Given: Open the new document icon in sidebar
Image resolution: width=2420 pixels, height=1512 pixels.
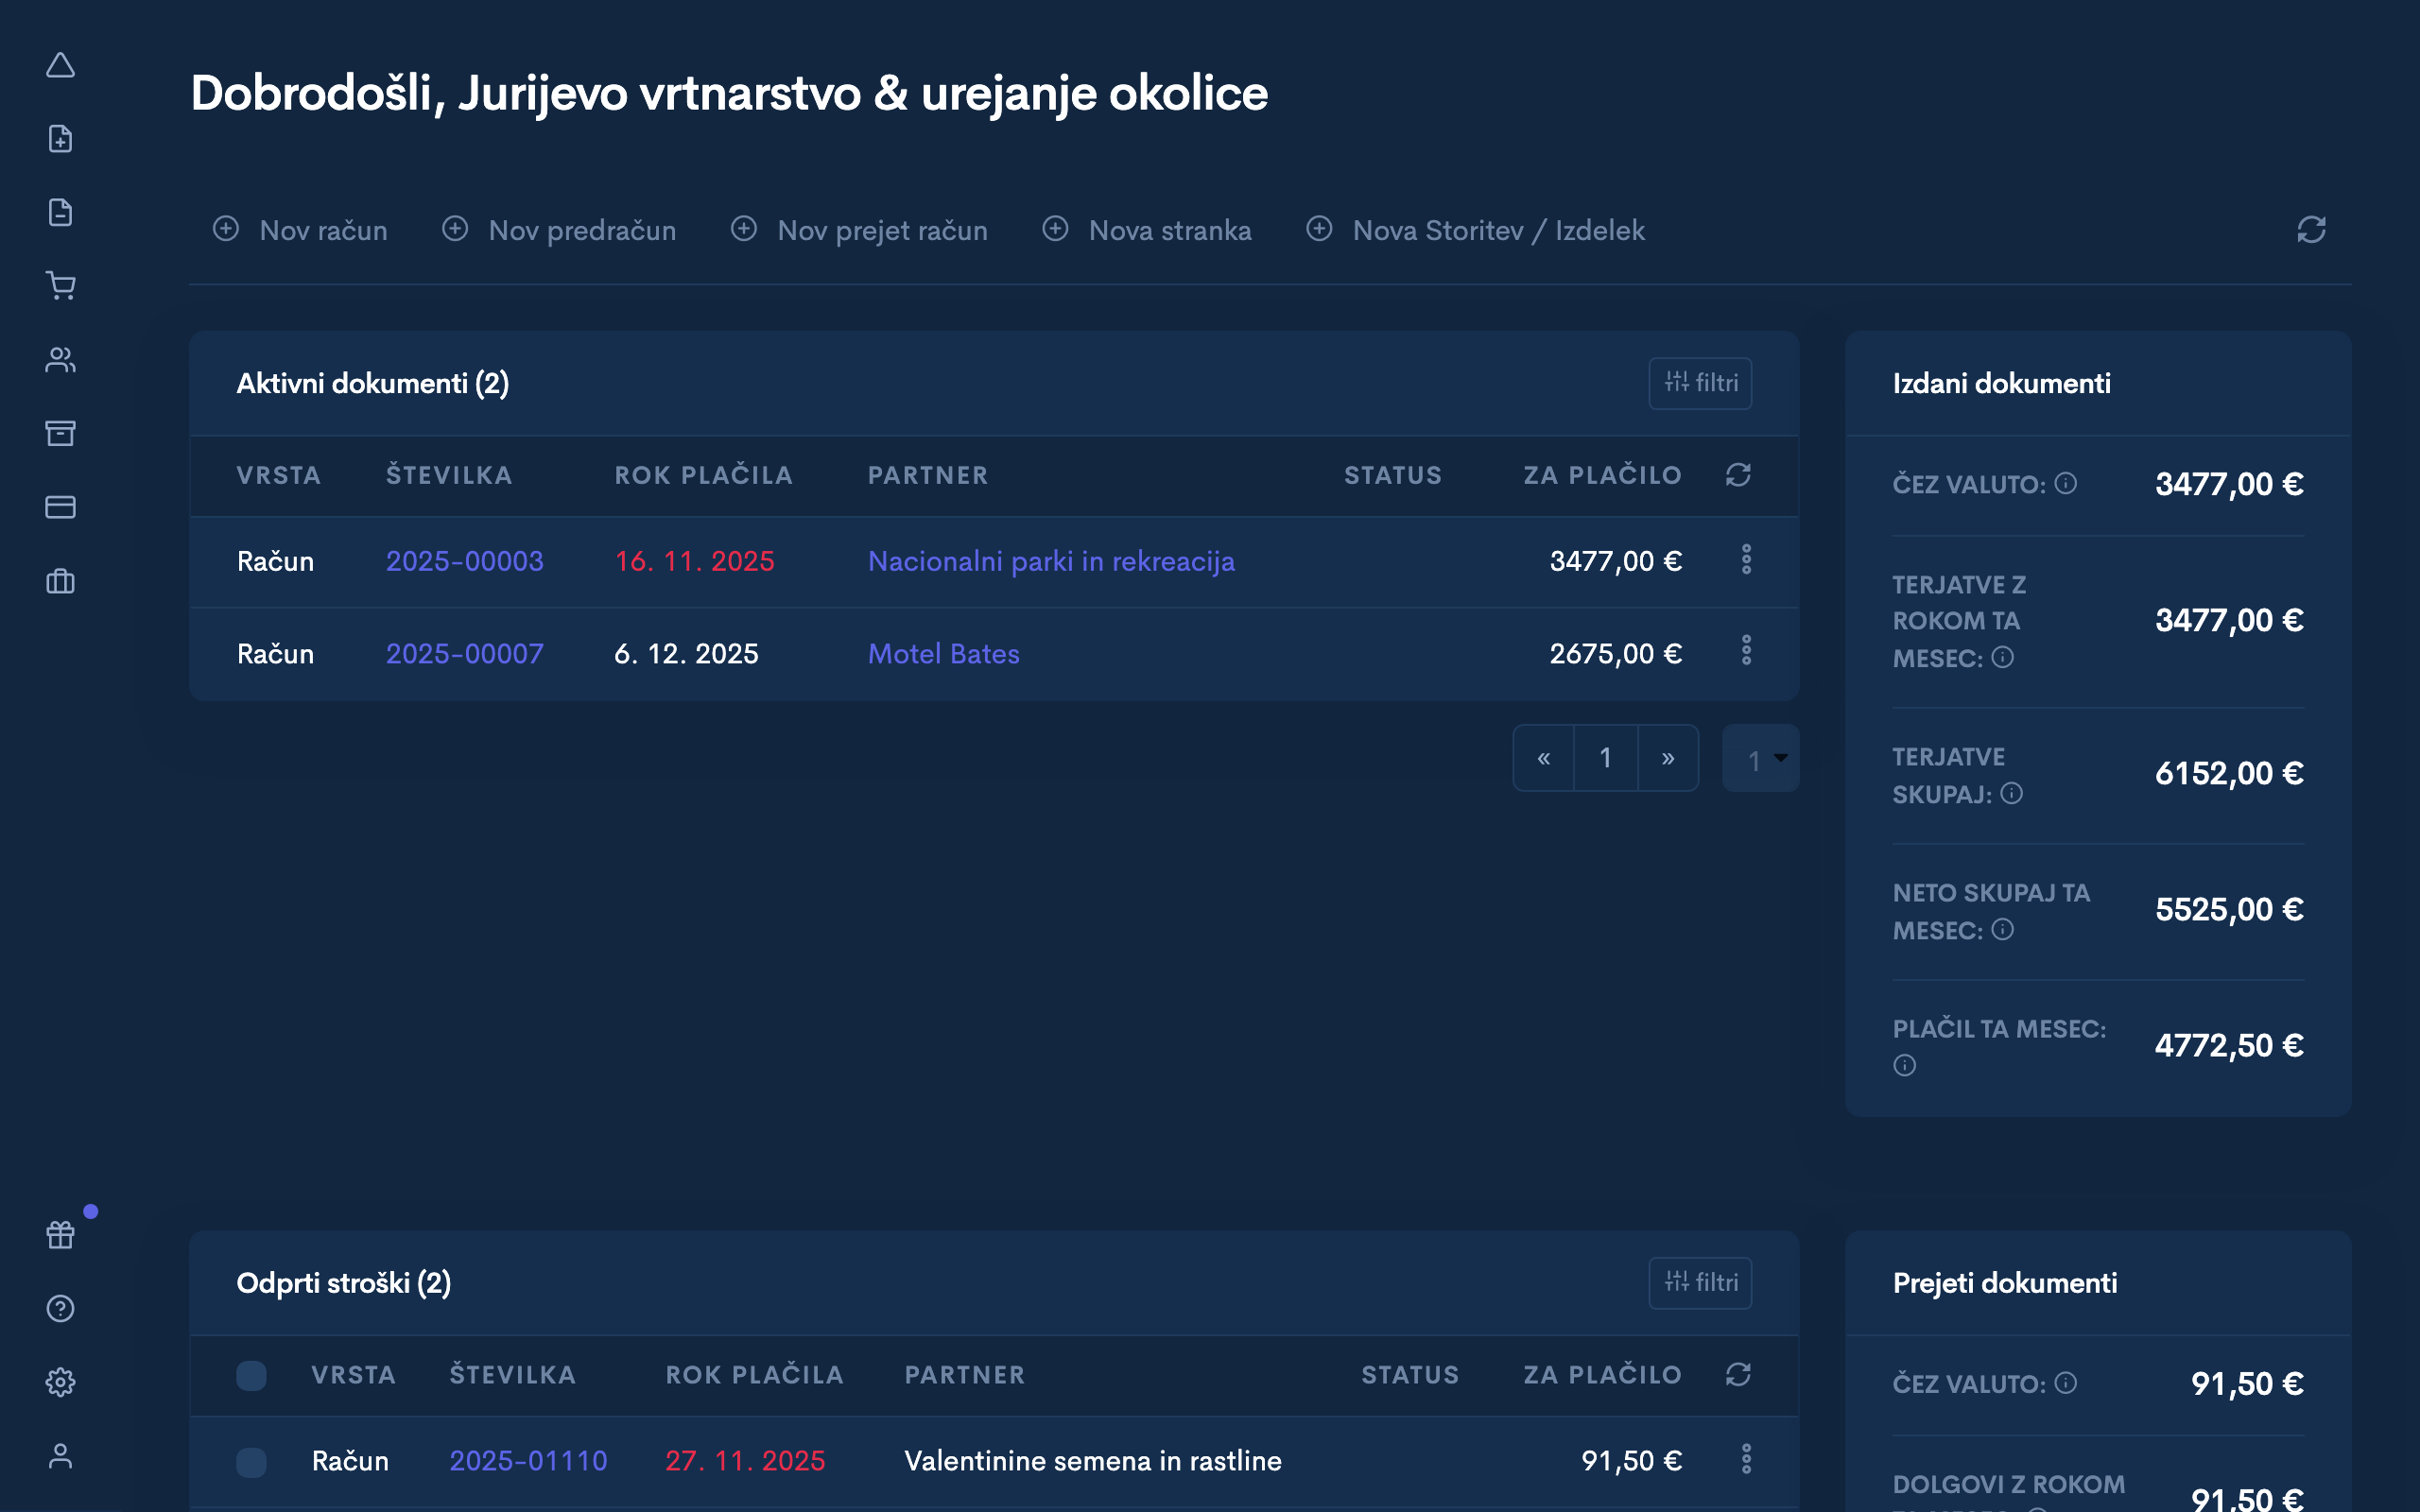Looking at the screenshot, I should point(61,138).
